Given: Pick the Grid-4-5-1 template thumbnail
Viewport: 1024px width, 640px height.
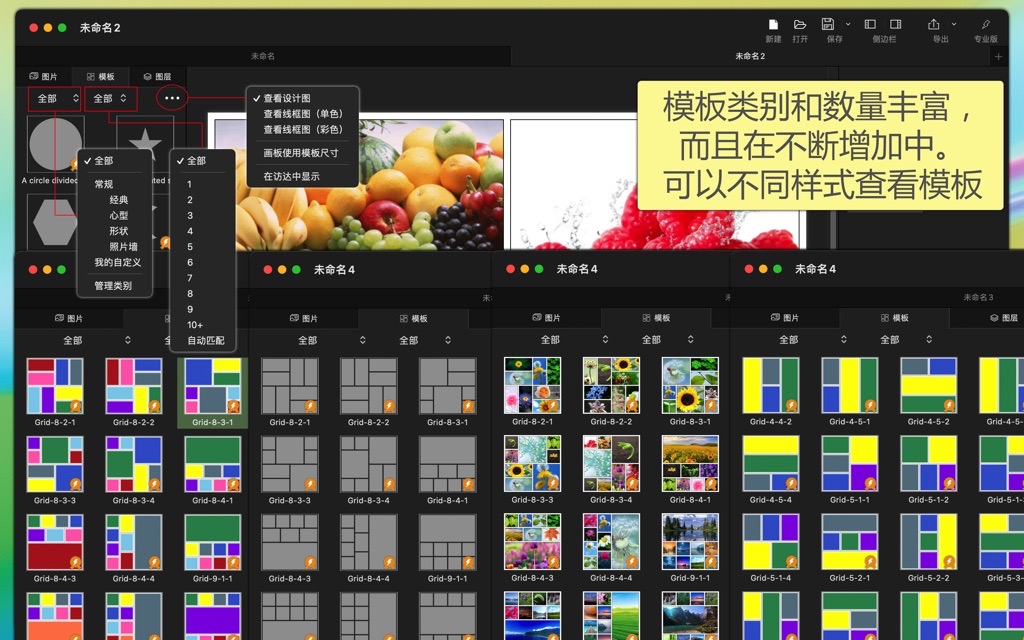Looking at the screenshot, I should point(850,385).
